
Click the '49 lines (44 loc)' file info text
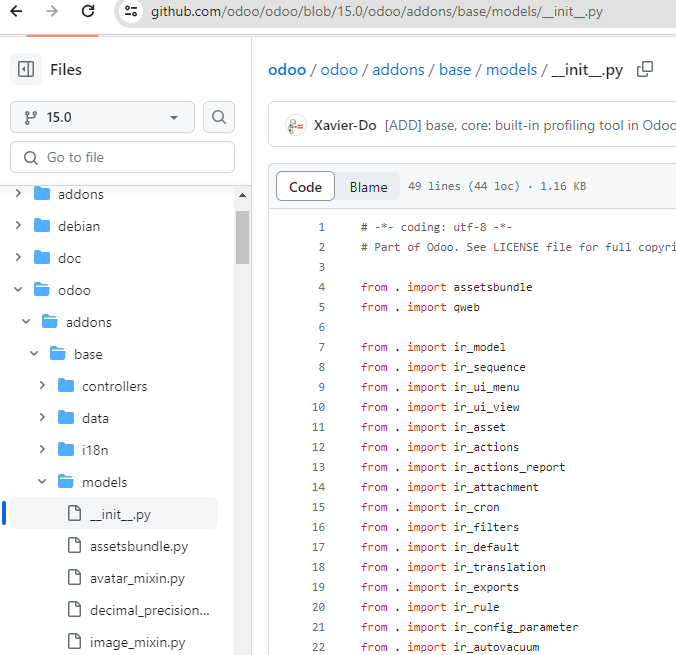(x=464, y=186)
